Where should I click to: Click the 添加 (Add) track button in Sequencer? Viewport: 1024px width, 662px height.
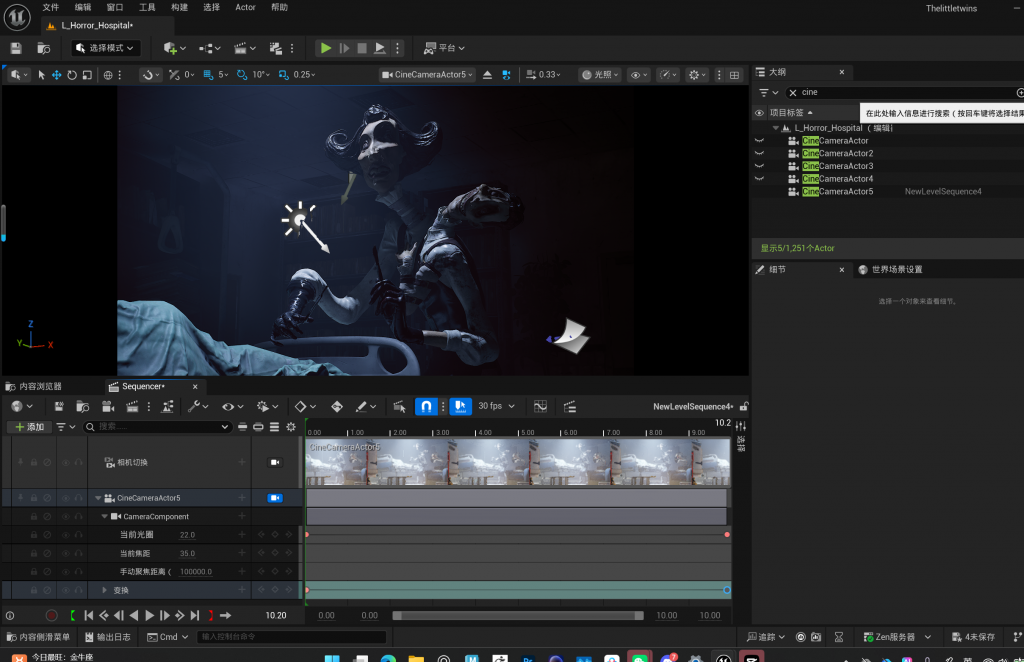[29, 427]
